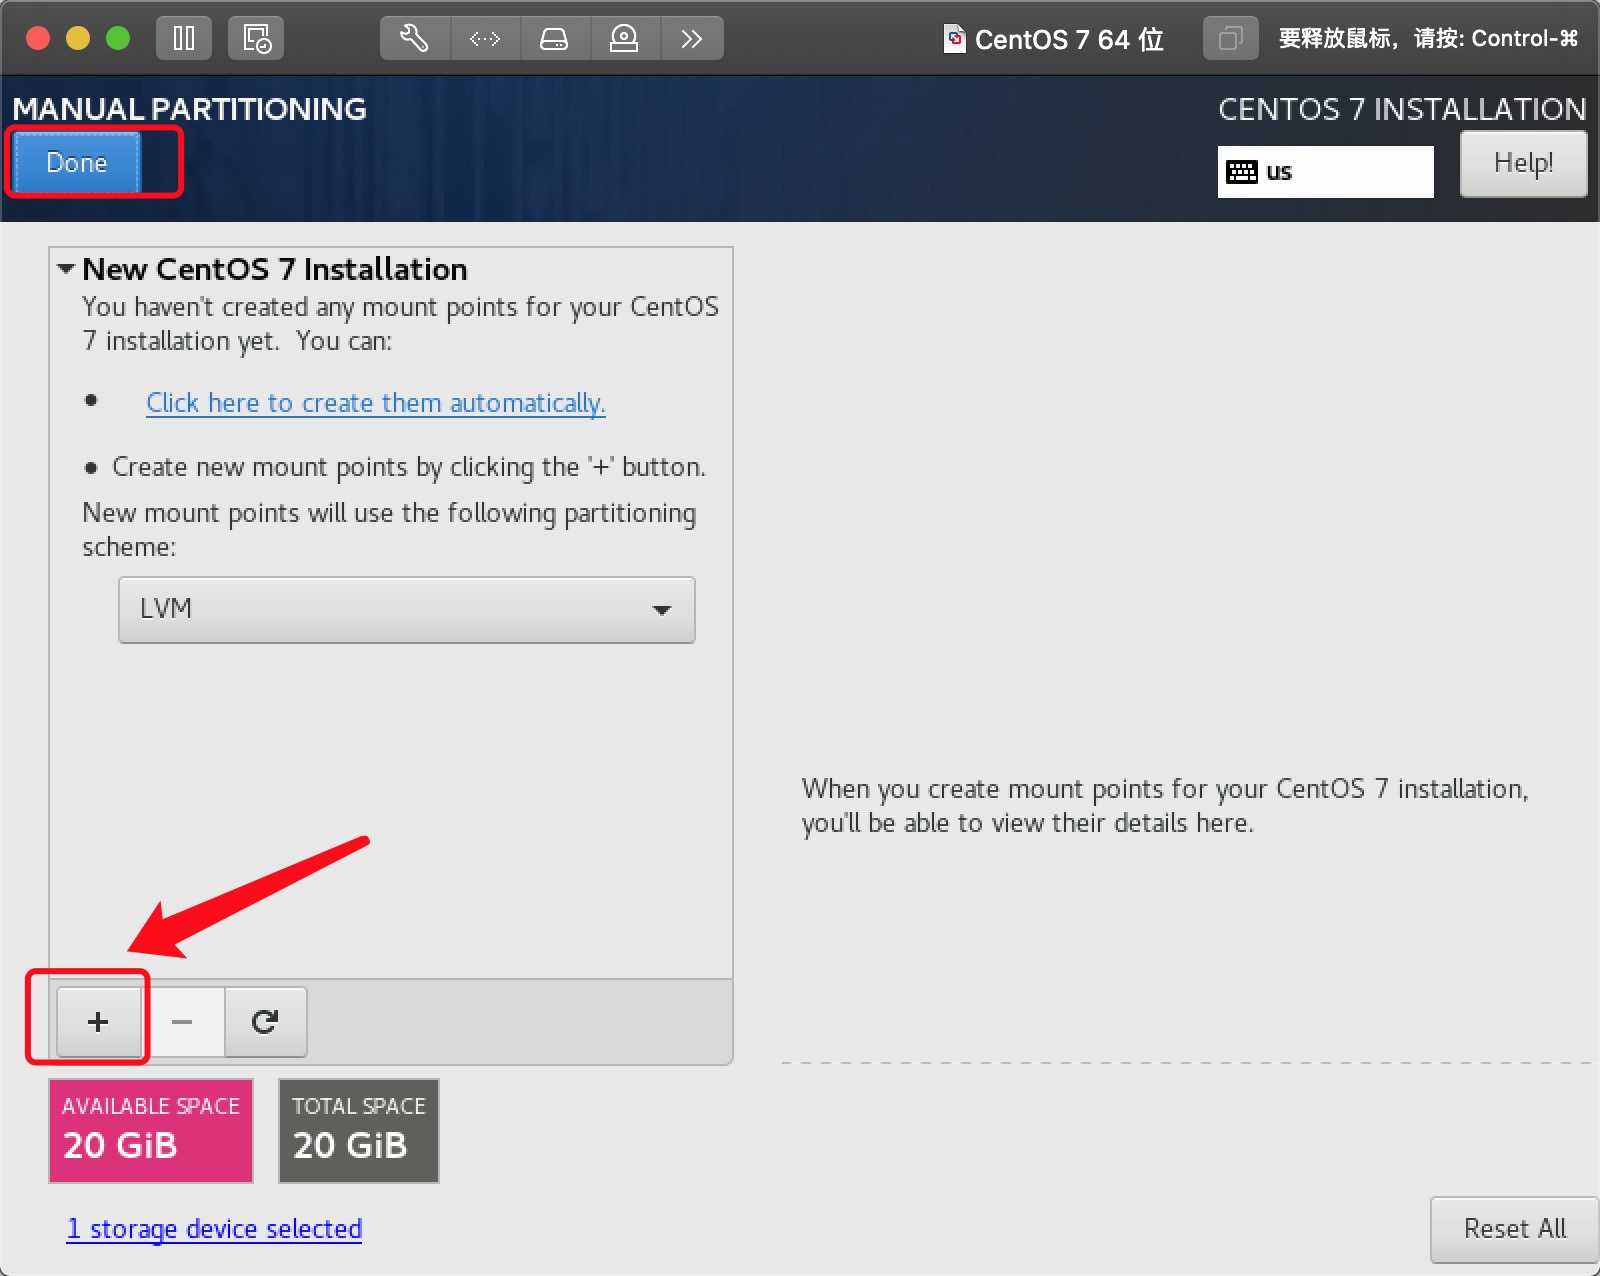This screenshot has height=1276, width=1600.
Task: Click Reset All button
Action: pyautogui.click(x=1514, y=1229)
